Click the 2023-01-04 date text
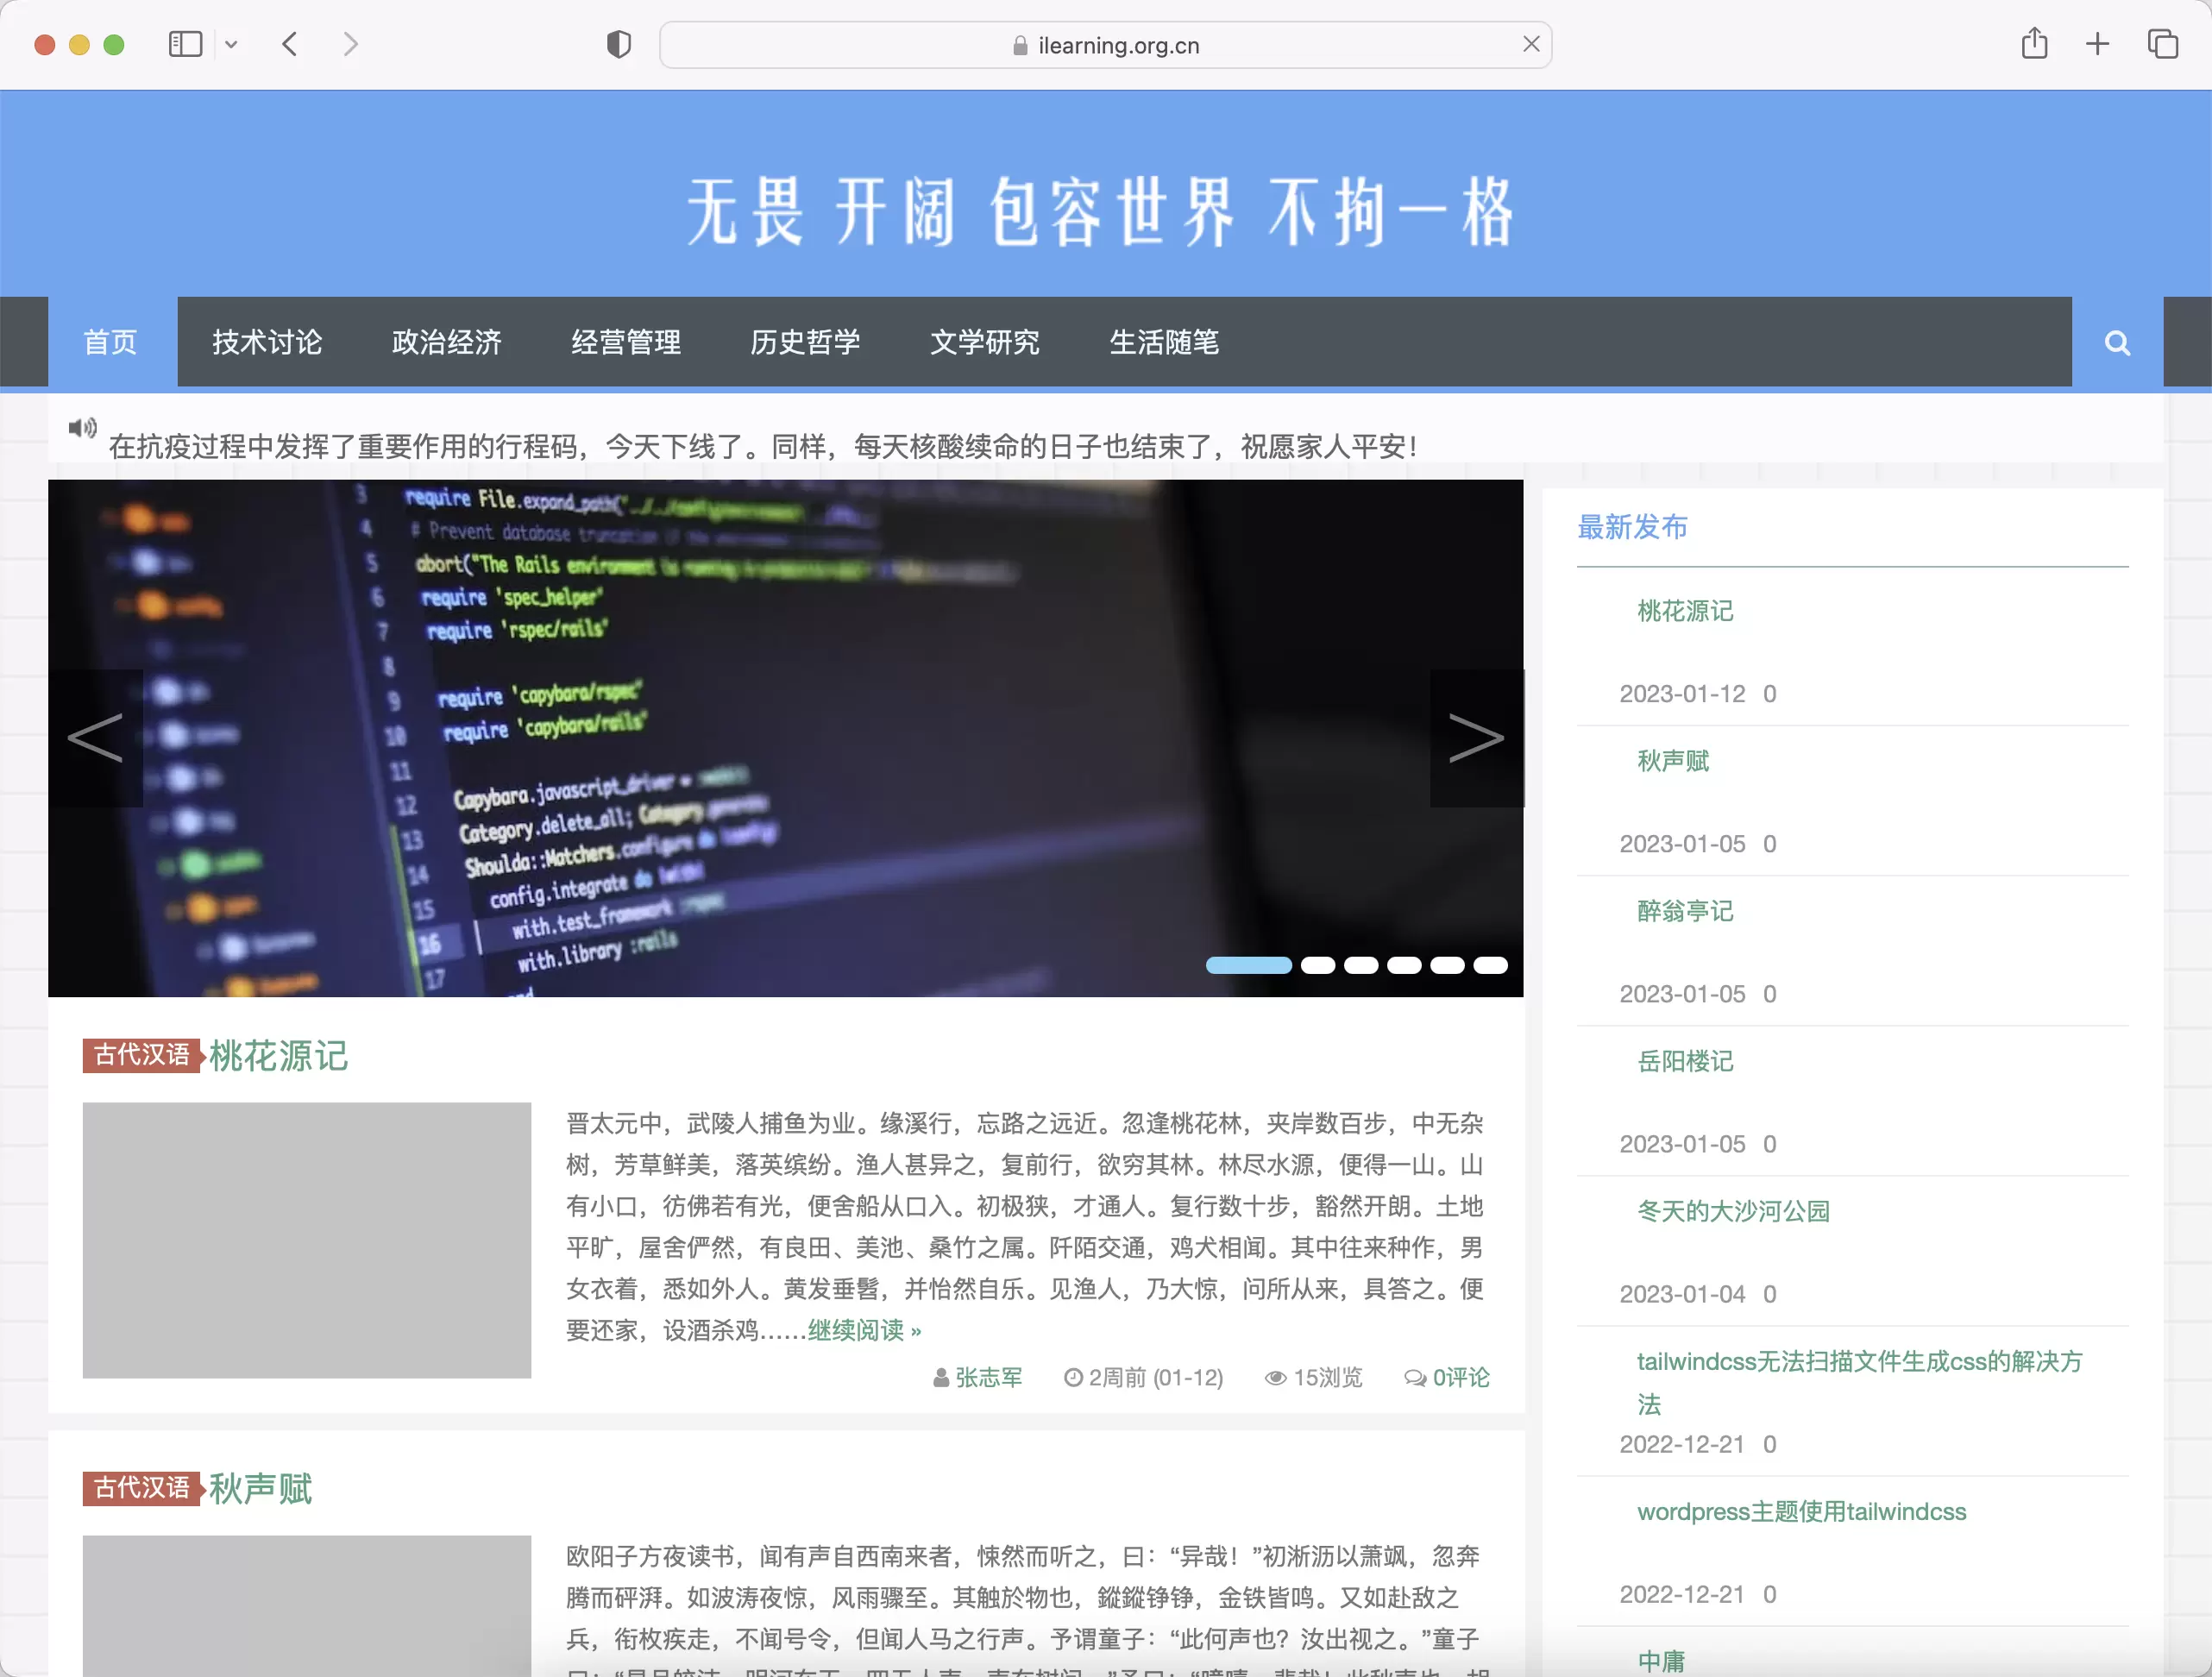Viewport: 2212px width, 1677px height. pos(1682,1294)
